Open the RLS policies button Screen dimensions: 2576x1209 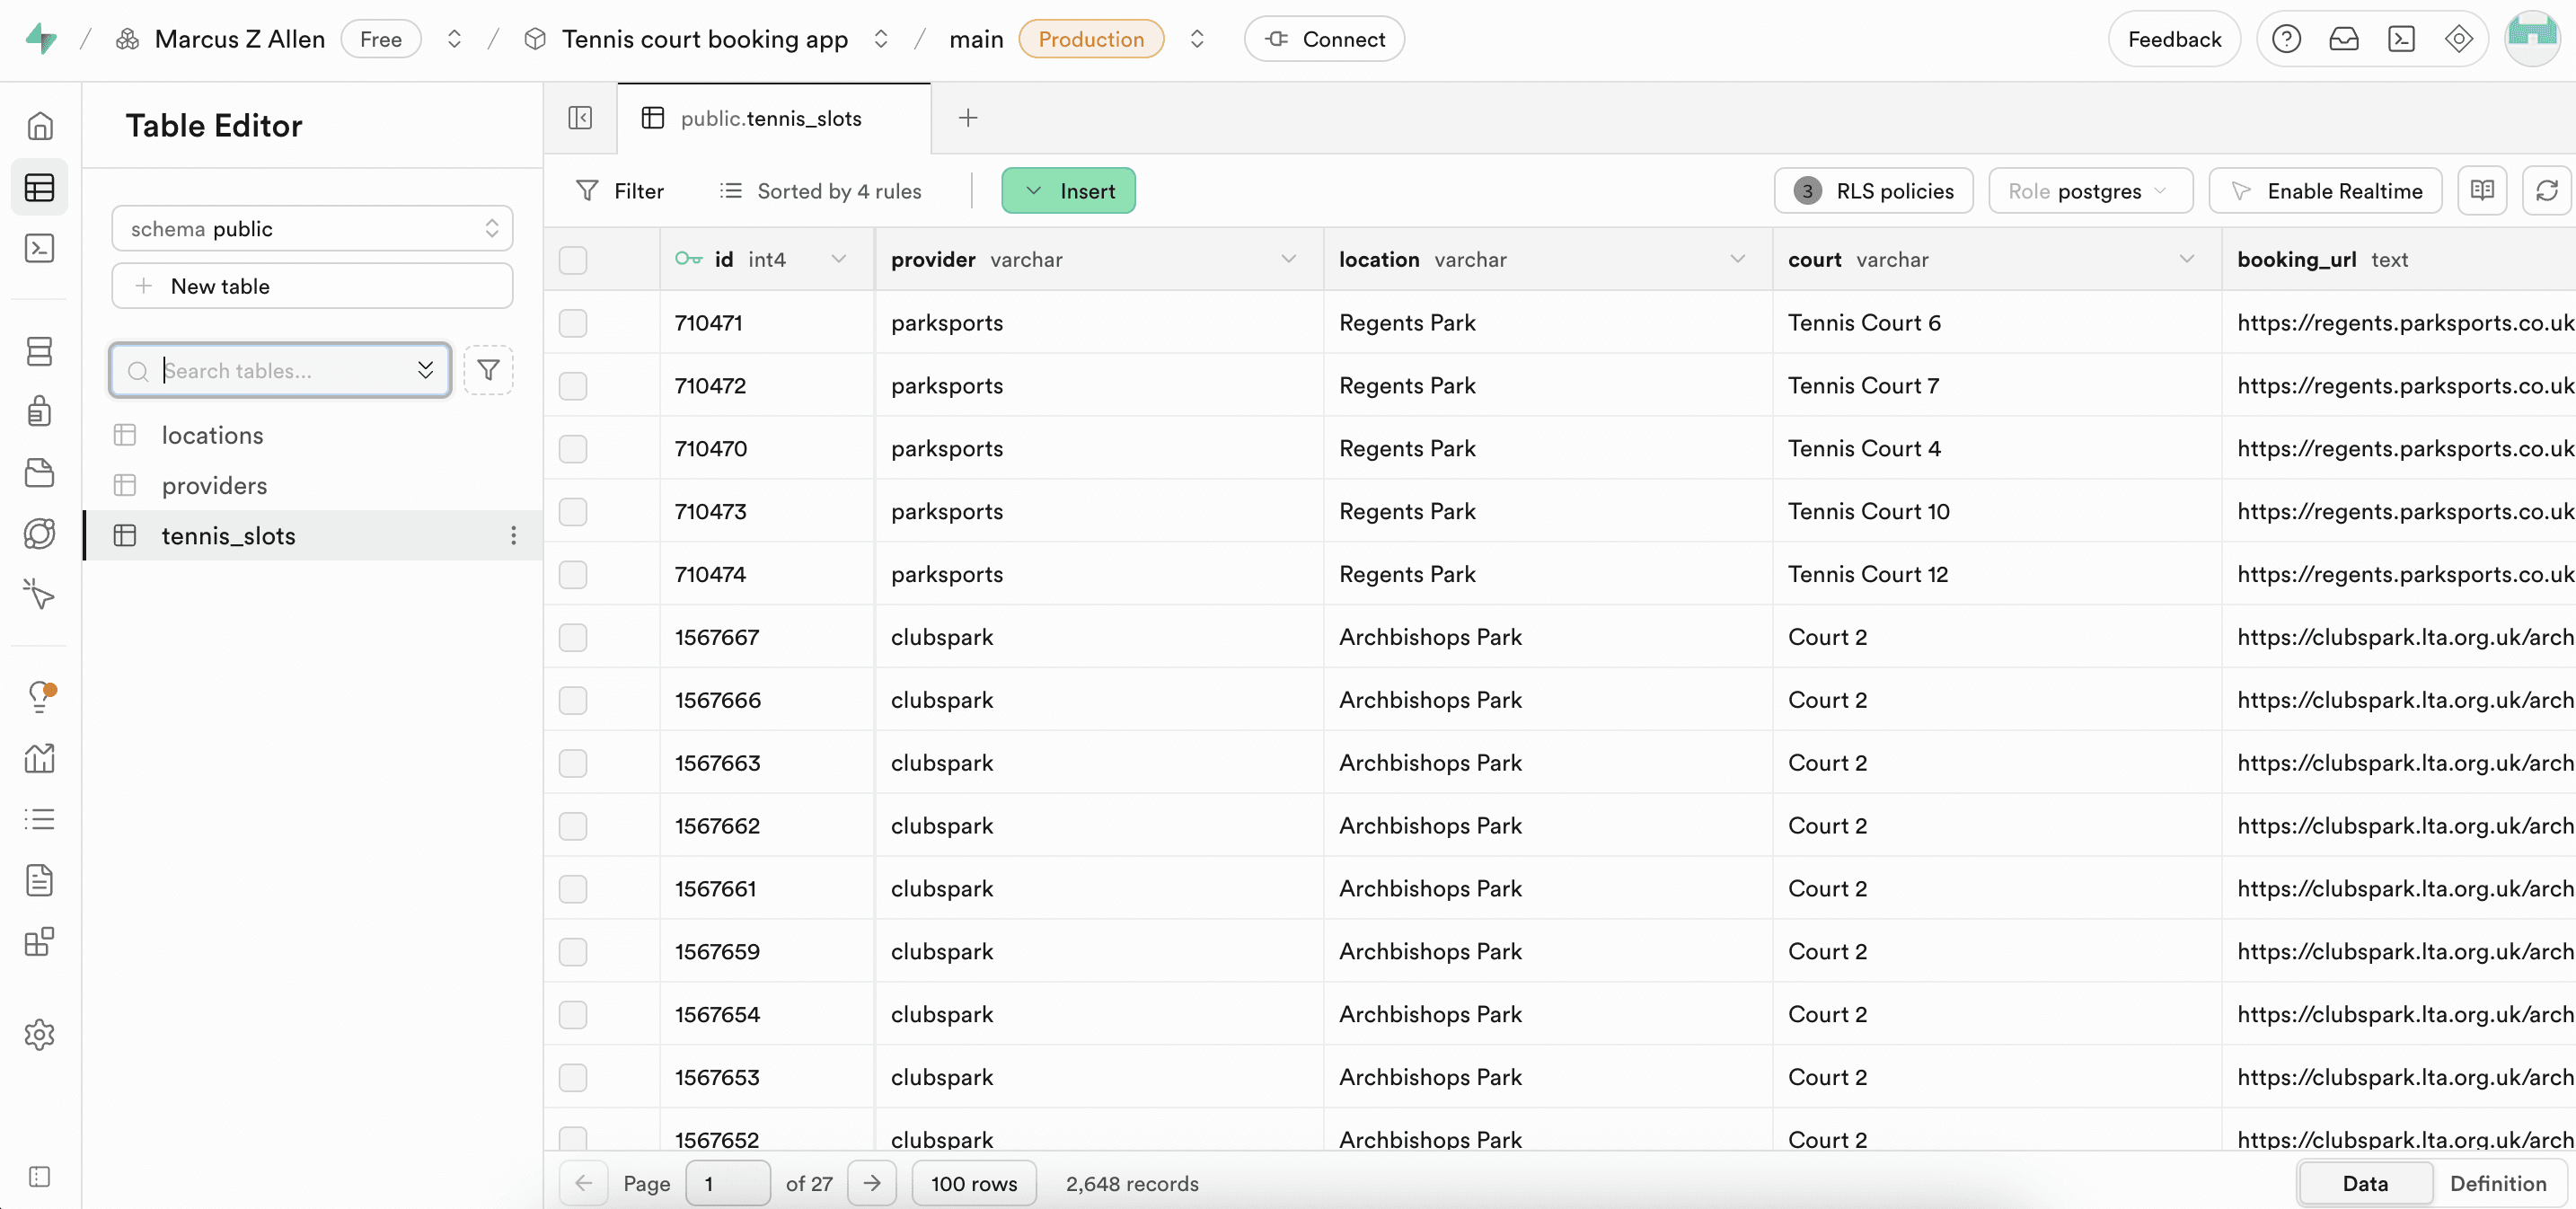(x=1873, y=190)
